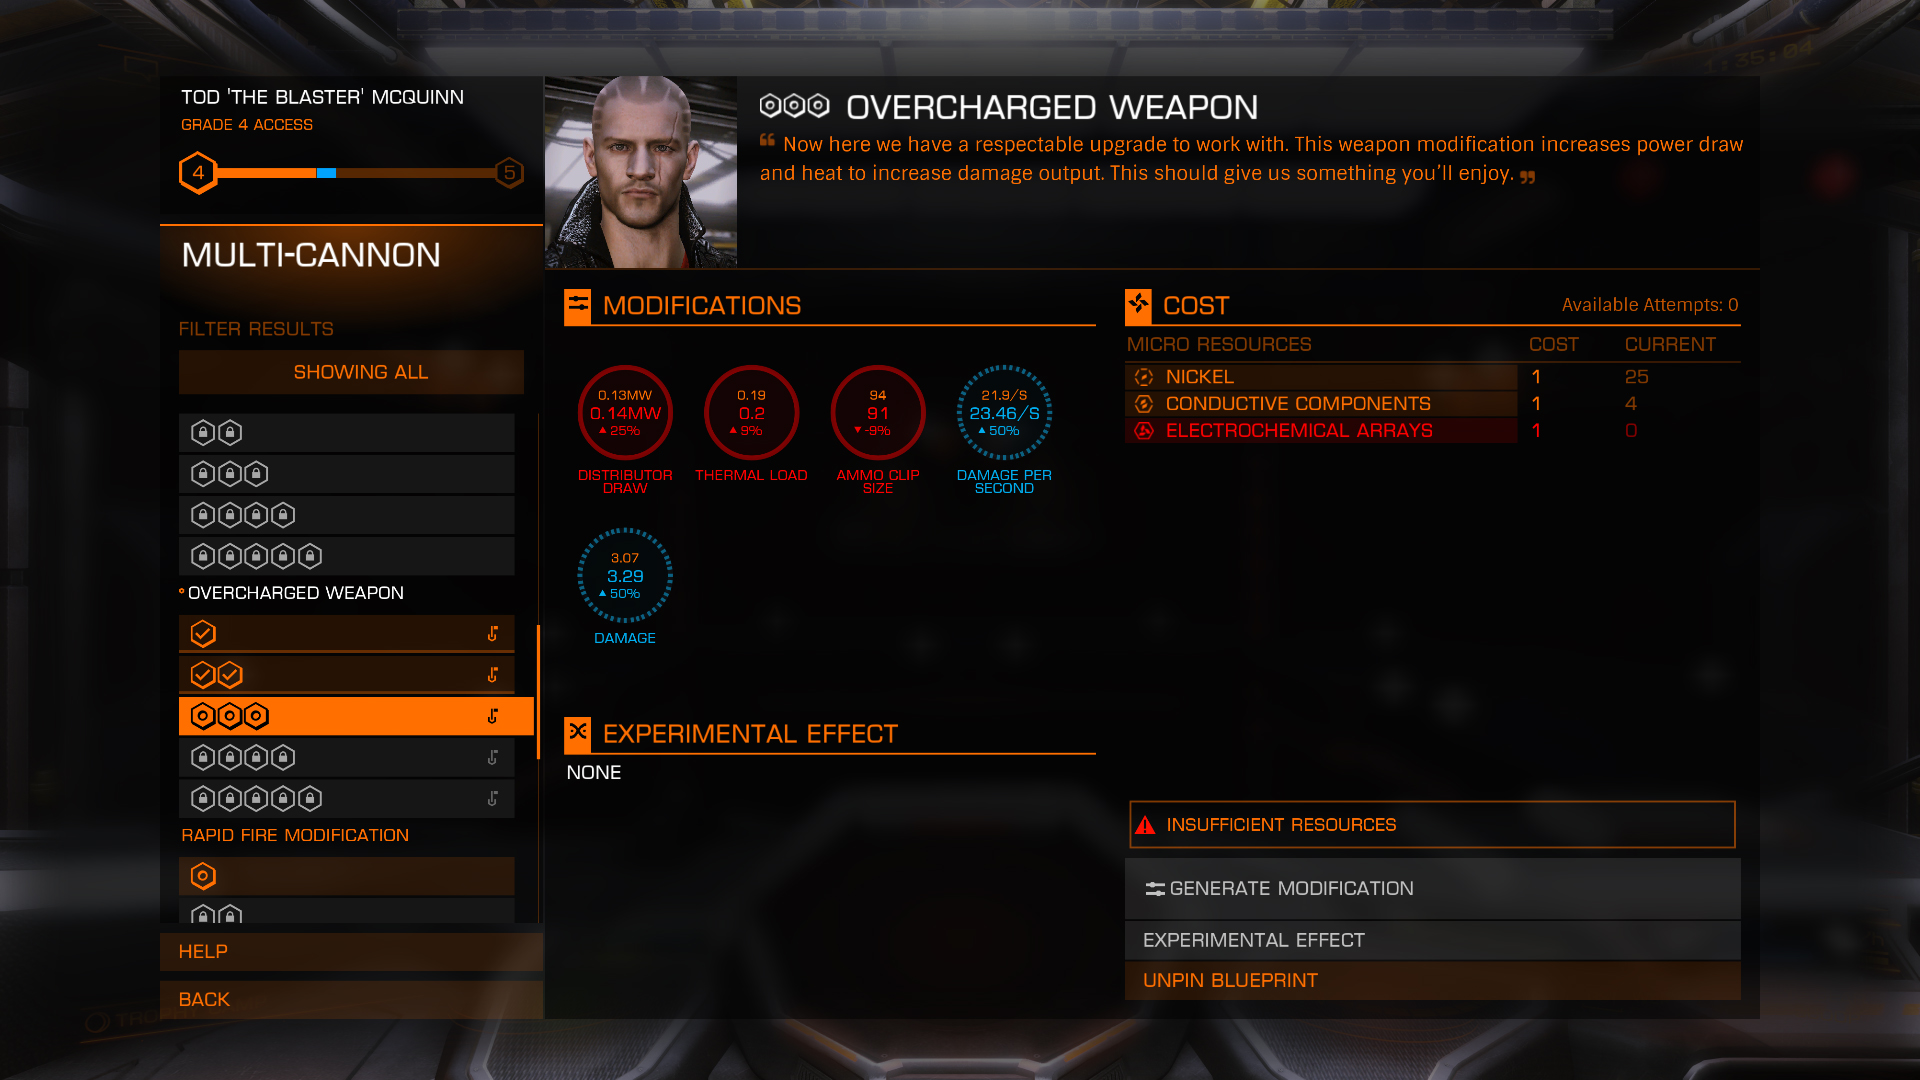Click the Conductive Components material icon
The height and width of the screenshot is (1080, 1920).
click(x=1144, y=404)
